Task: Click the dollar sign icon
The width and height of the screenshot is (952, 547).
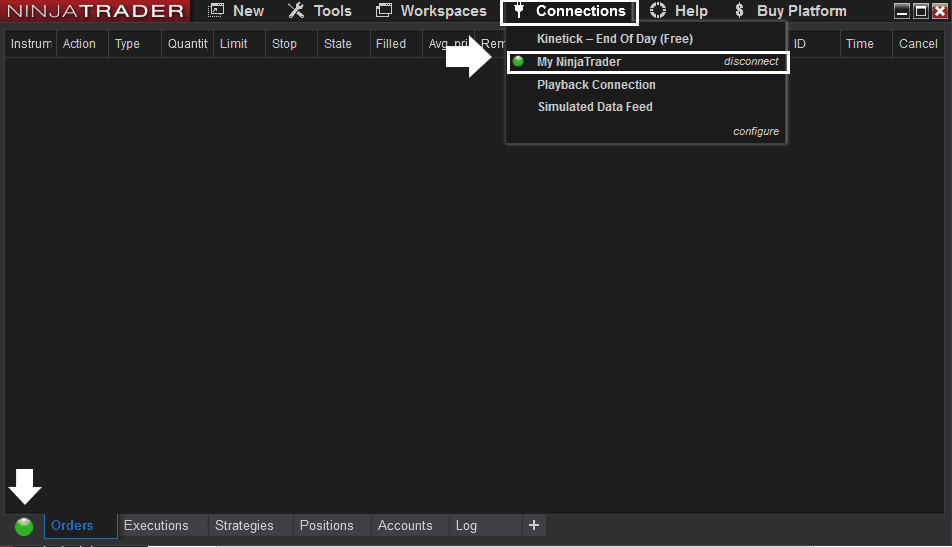Action: tap(740, 10)
